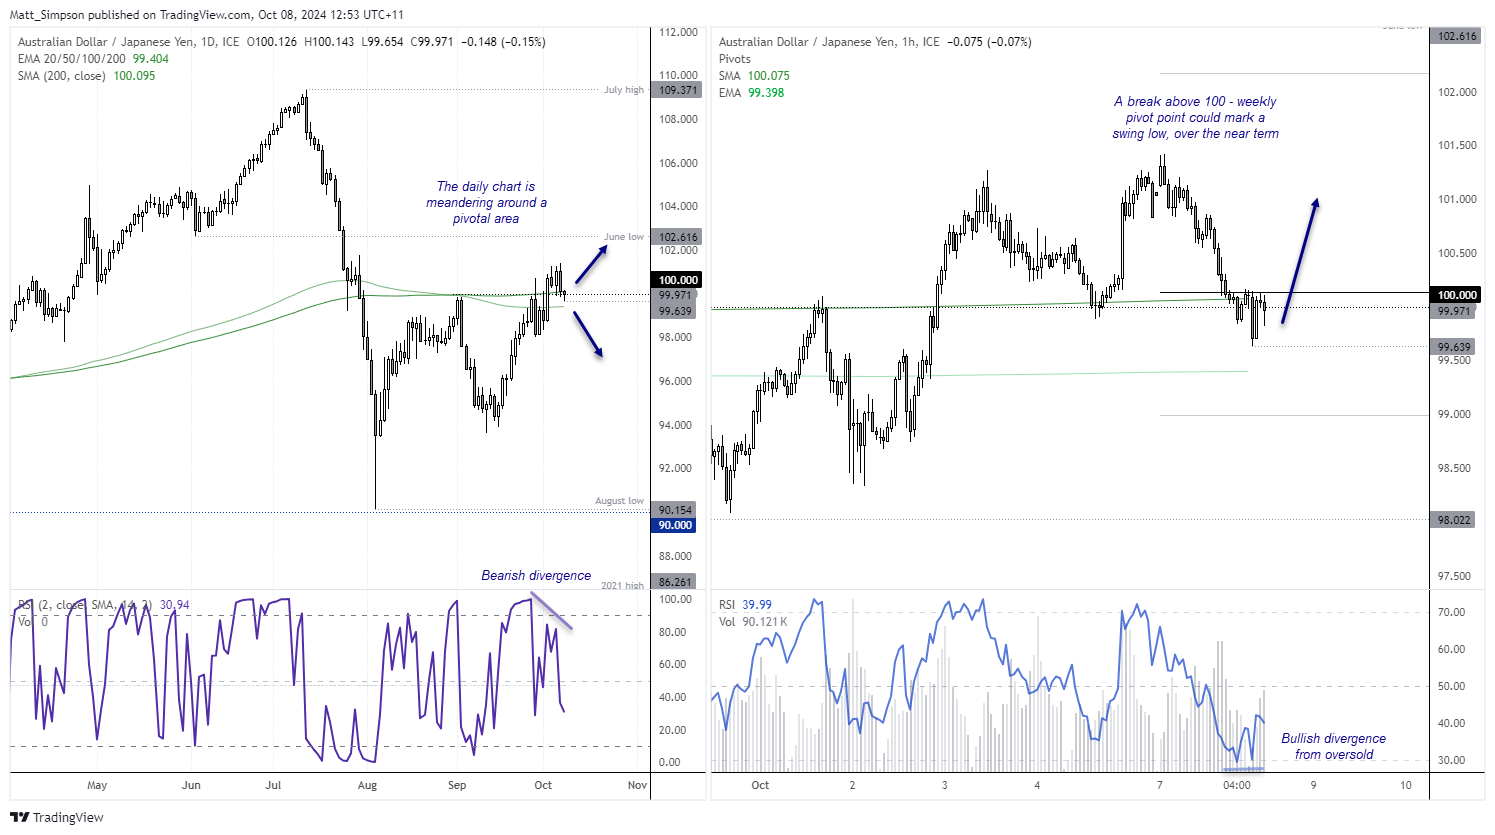This screenshot has height=835, width=1495.
Task: Click the 'Matt_Simpson published on TradingView.com' header text
Action: pos(131,15)
